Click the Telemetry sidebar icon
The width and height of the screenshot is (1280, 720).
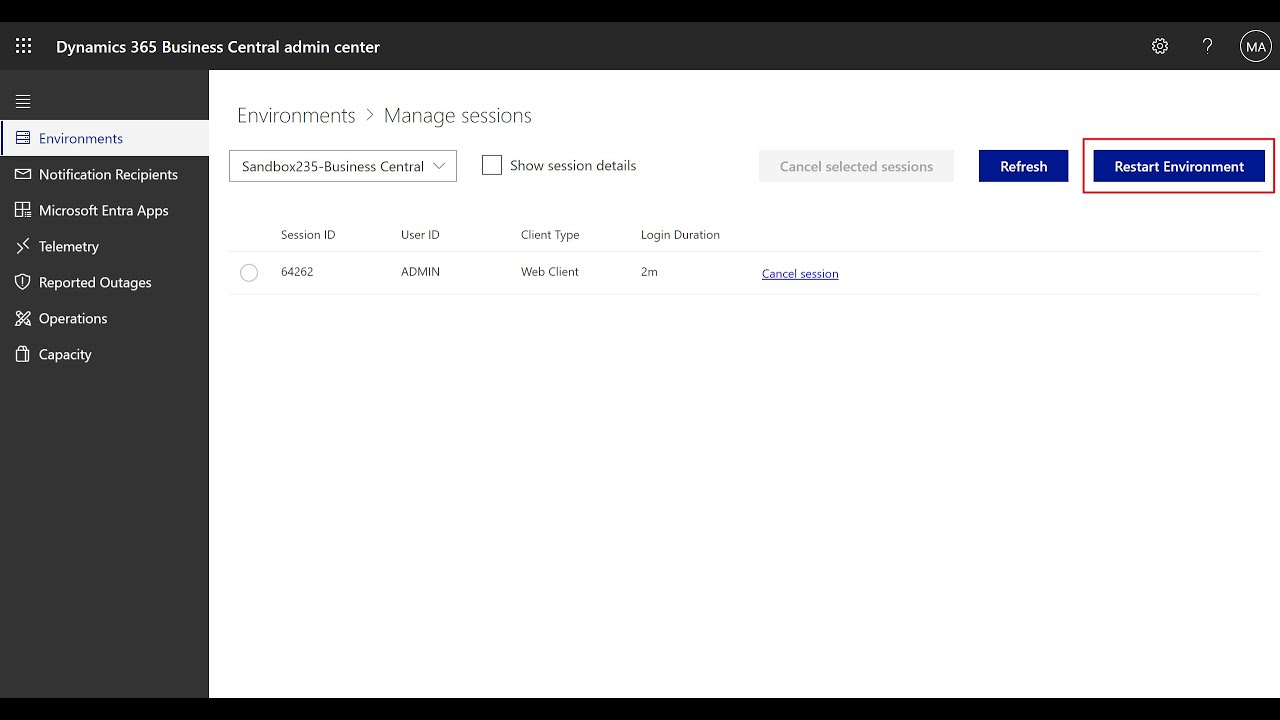pyautogui.click(x=23, y=246)
